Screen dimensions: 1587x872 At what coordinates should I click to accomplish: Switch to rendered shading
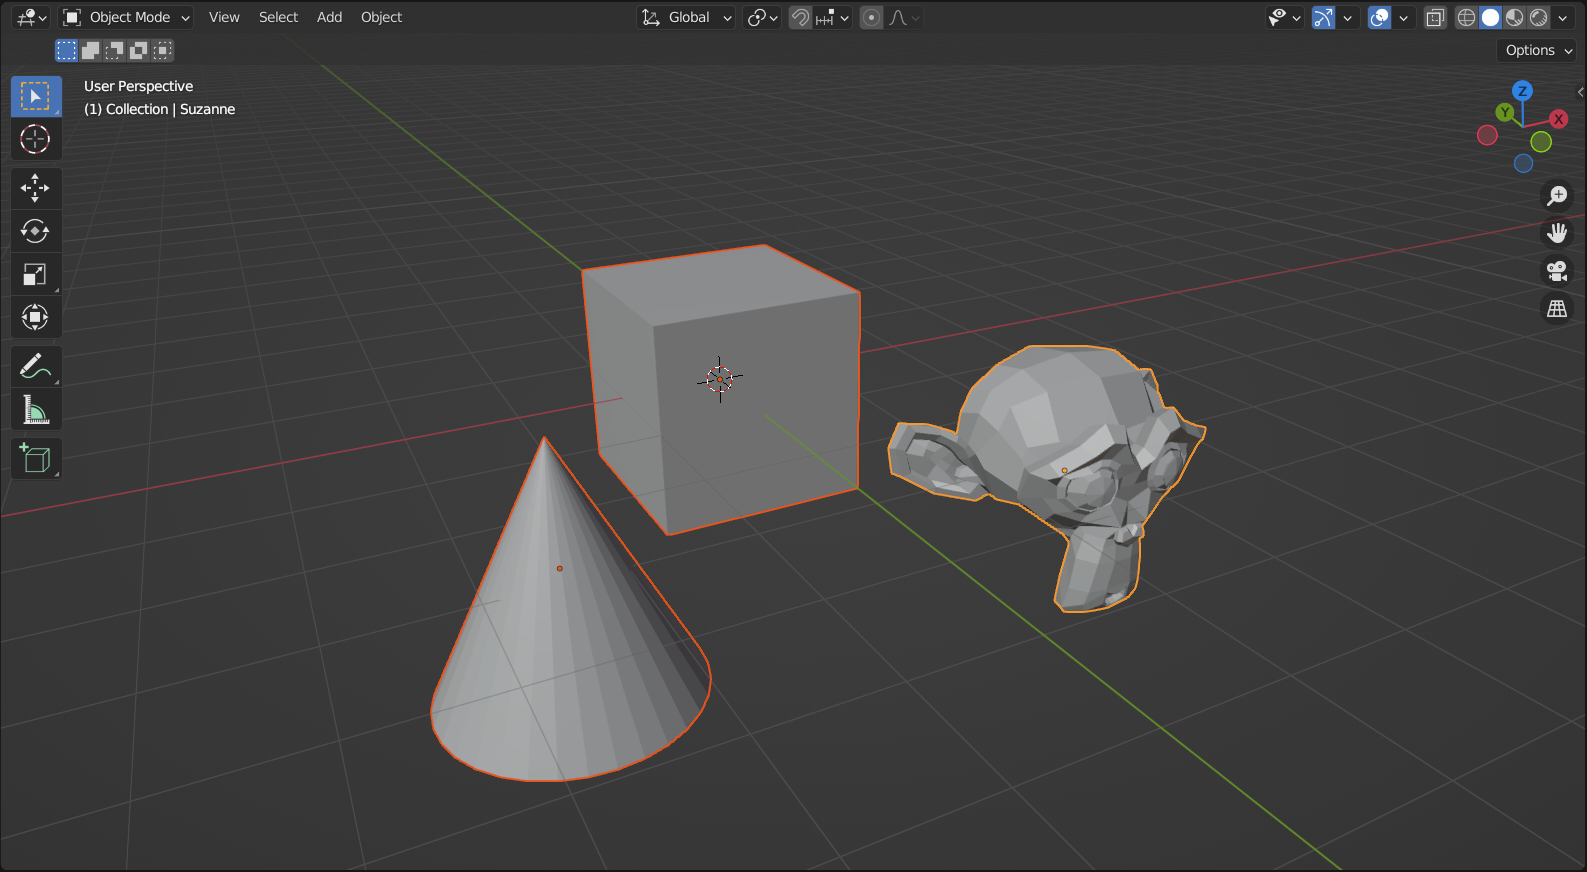(x=1539, y=17)
